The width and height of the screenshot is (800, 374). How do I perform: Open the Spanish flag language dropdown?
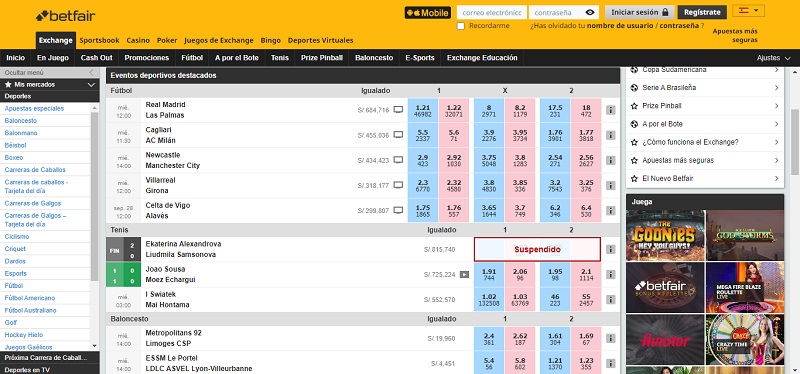748,11
